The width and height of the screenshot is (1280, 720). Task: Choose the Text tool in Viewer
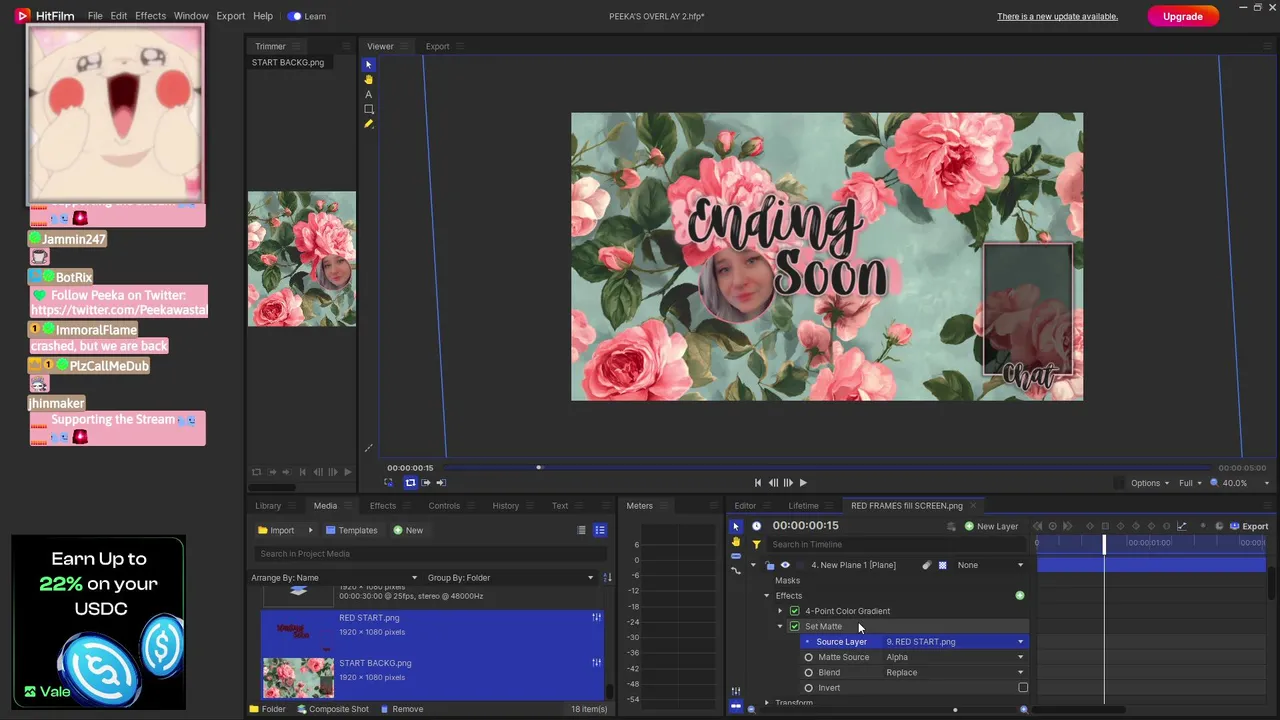[369, 94]
